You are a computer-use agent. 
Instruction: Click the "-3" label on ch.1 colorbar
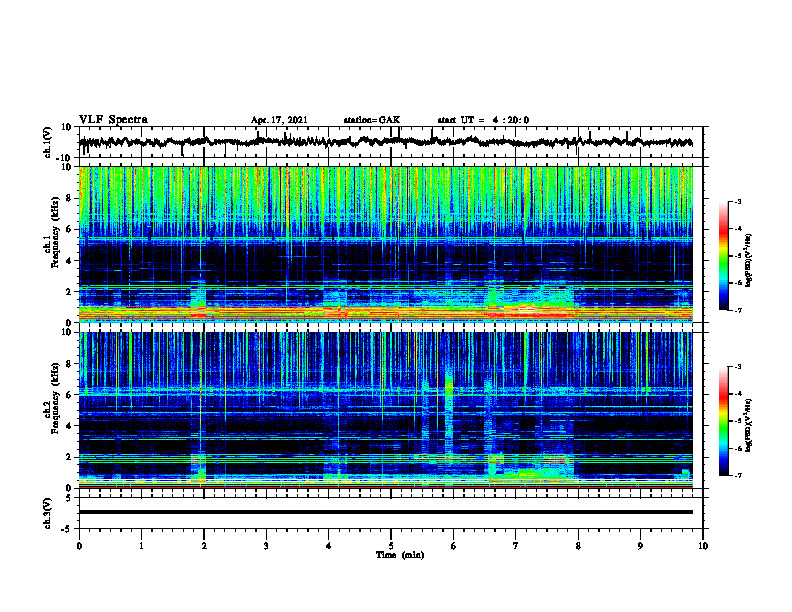[738, 201]
